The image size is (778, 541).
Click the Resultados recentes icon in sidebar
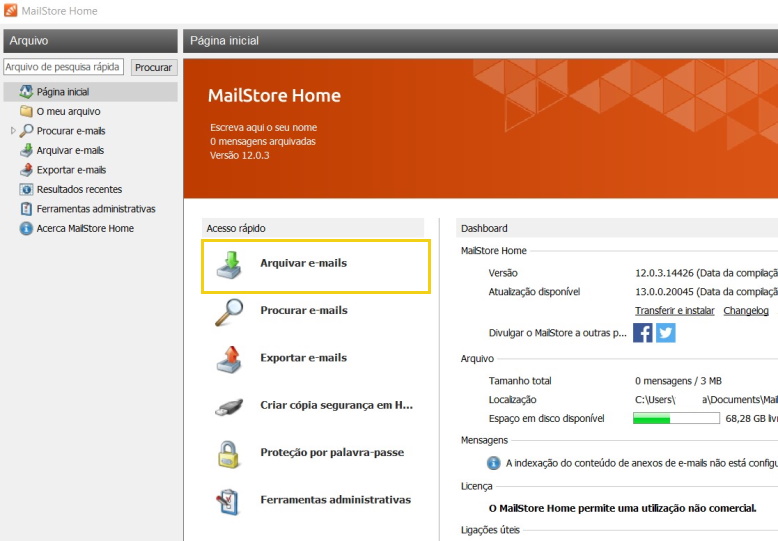pyautogui.click(x=26, y=189)
